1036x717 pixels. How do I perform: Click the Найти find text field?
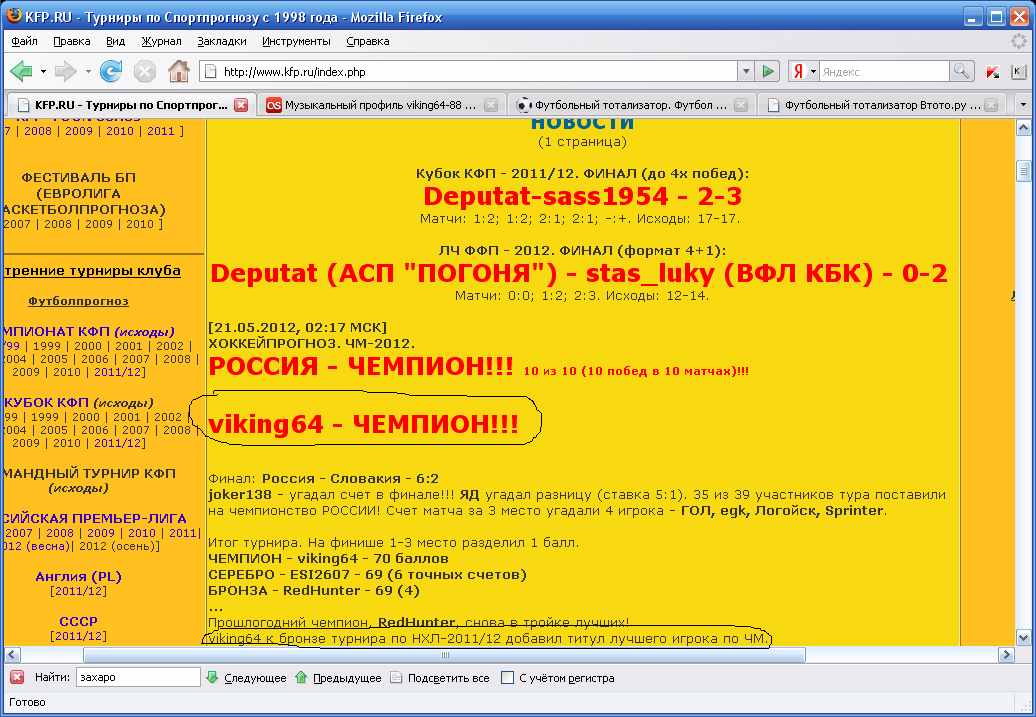point(137,677)
